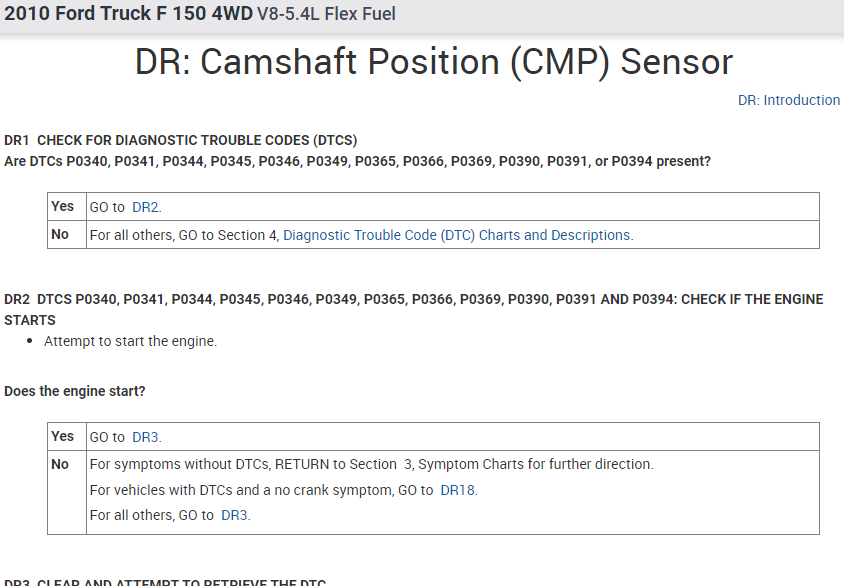Image resolution: width=844 pixels, height=586 pixels.
Task: Open Diagnostic Trouble Code (DTC) Charts and Descriptions
Action: coord(457,236)
